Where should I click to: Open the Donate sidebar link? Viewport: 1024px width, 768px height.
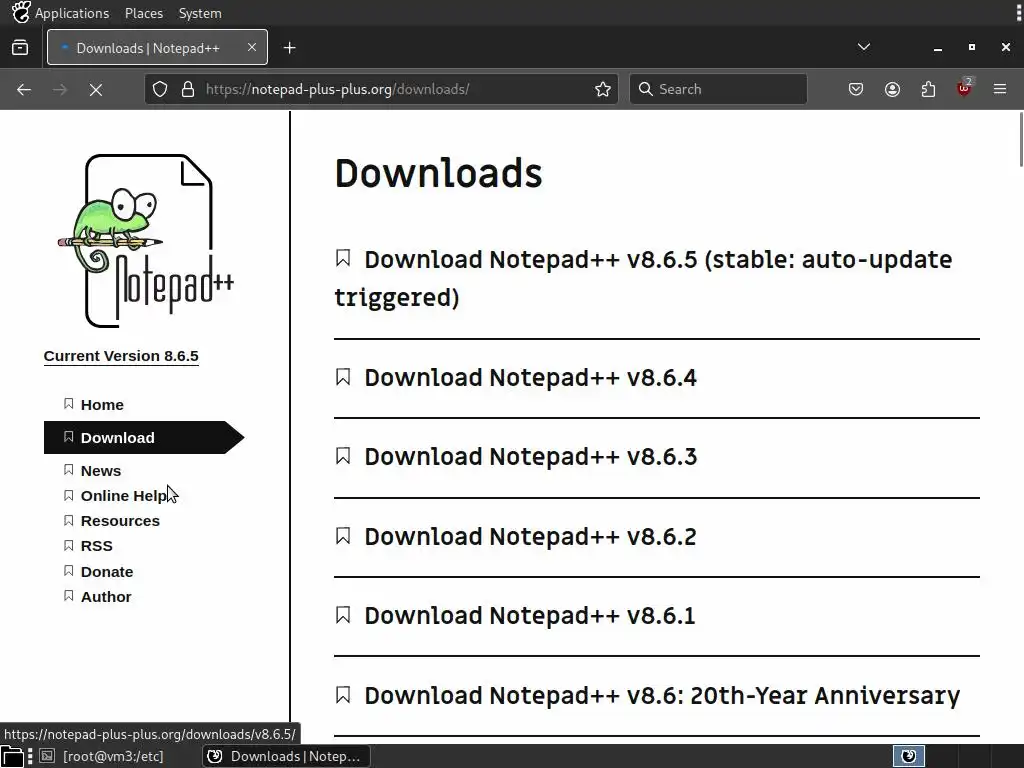pos(107,572)
